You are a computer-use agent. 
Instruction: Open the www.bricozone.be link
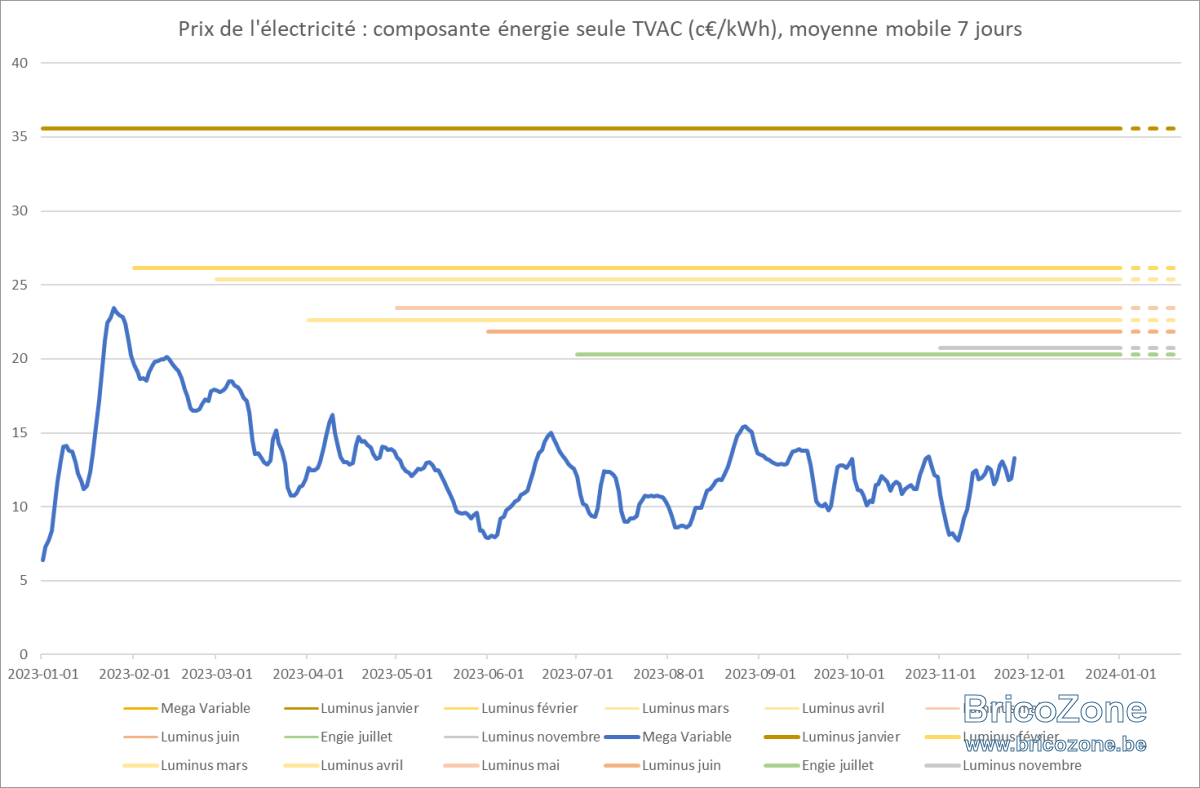pyautogui.click(x=1056, y=744)
